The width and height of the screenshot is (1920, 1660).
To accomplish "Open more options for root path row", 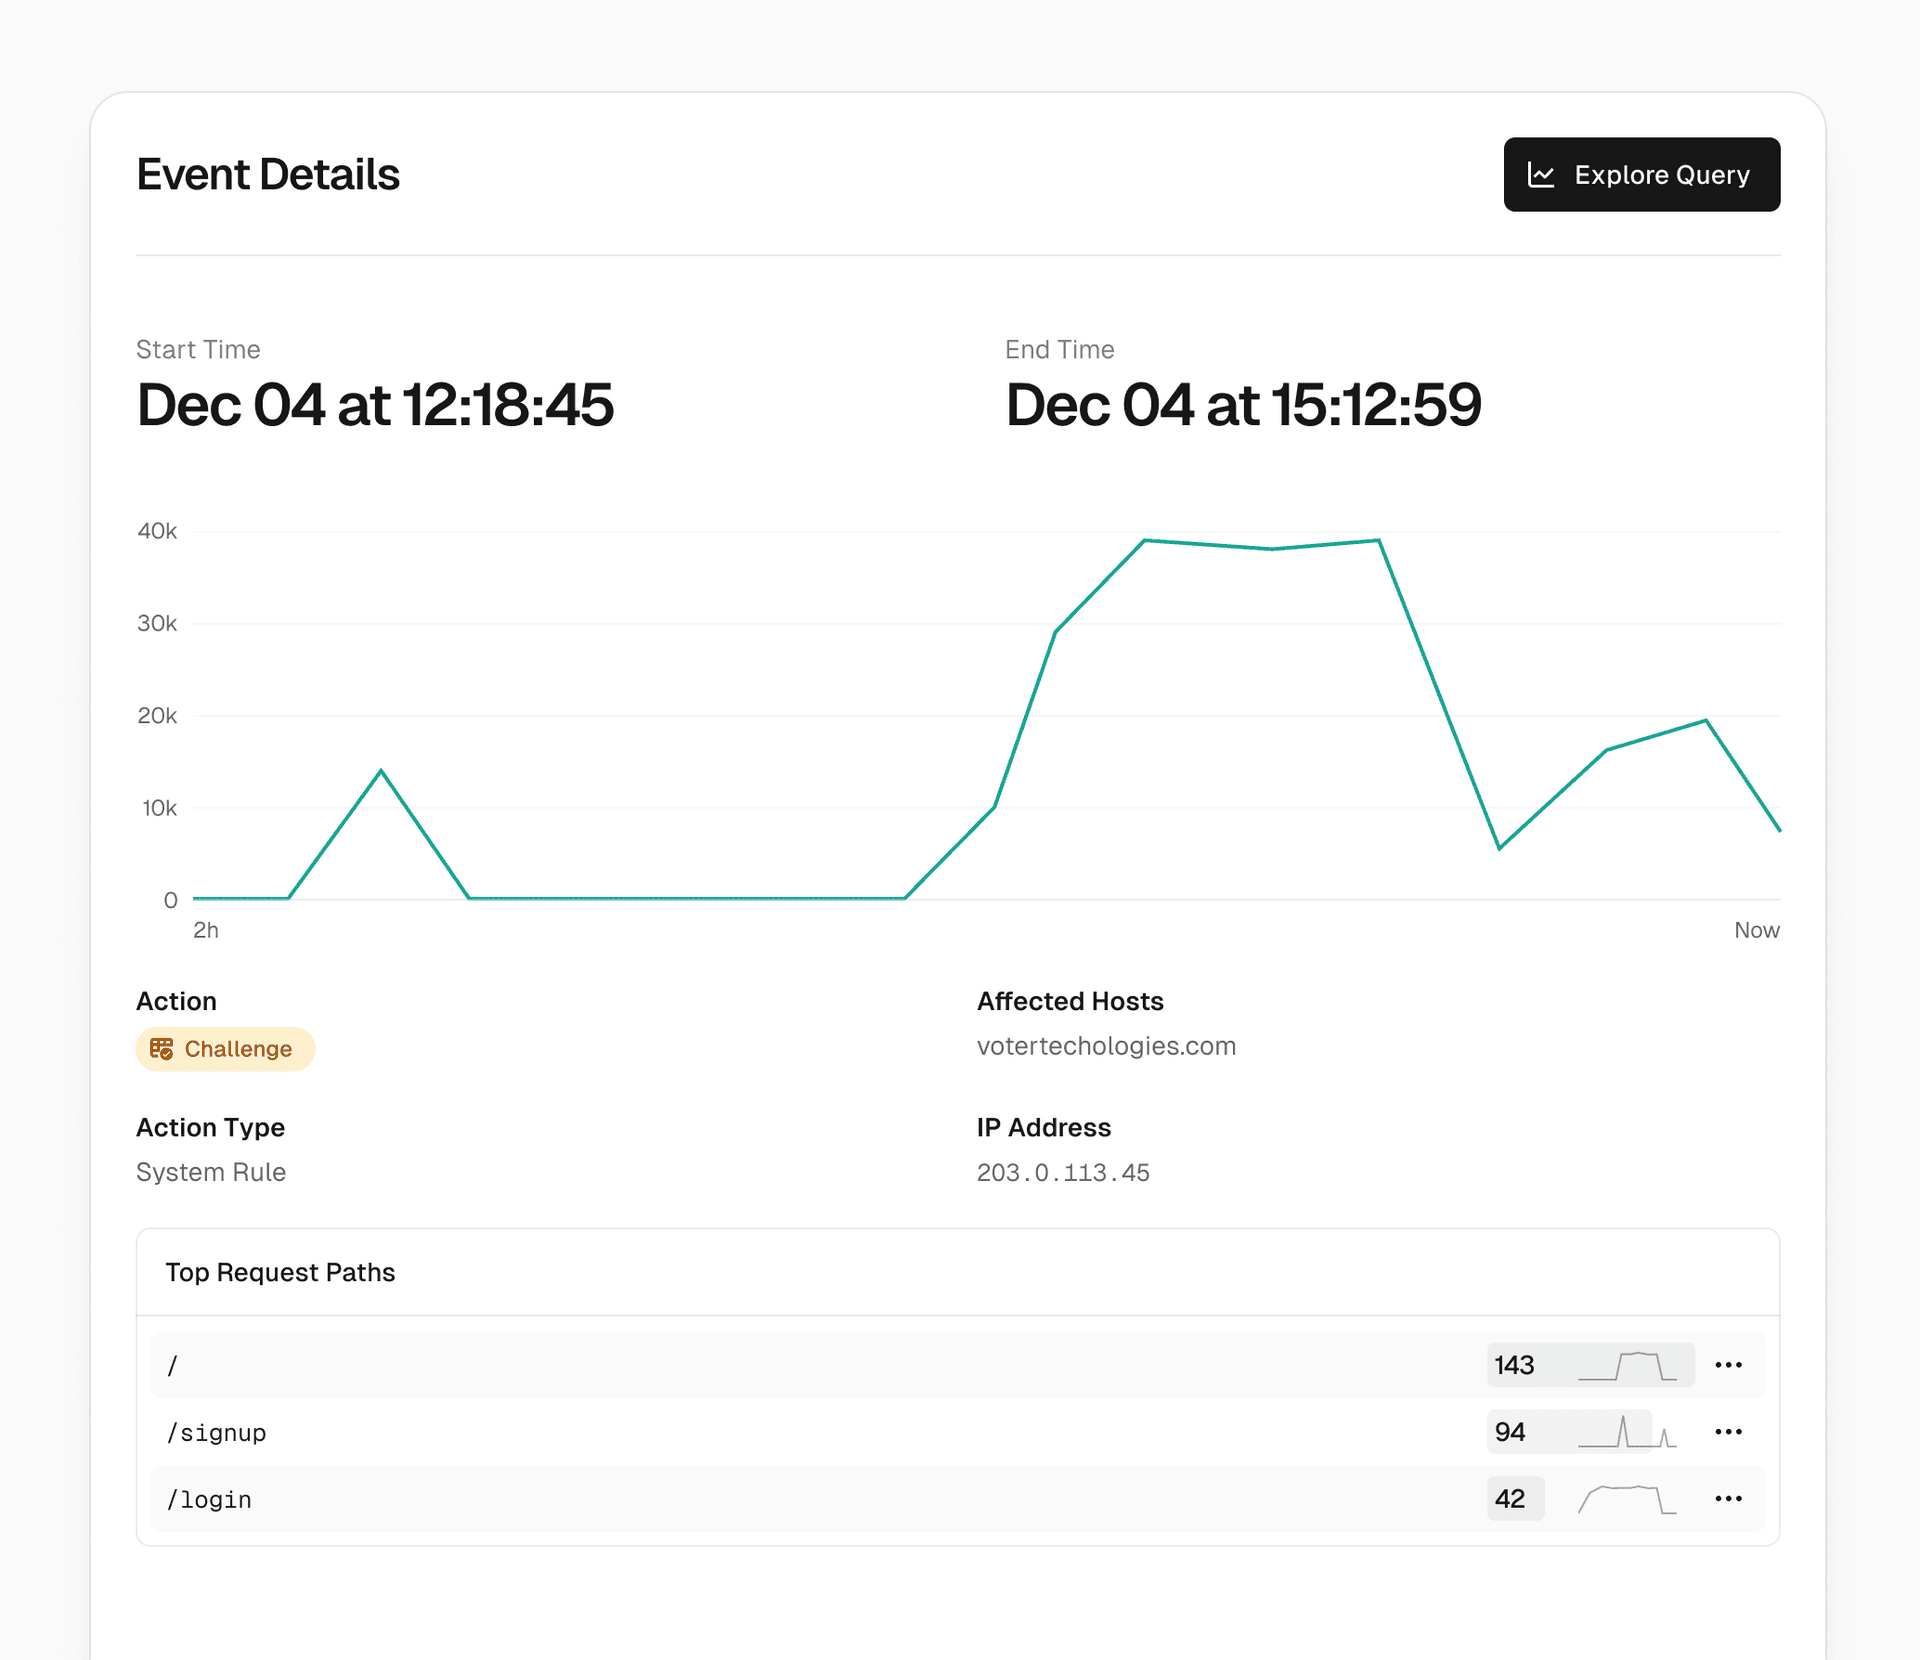I will [1728, 1365].
